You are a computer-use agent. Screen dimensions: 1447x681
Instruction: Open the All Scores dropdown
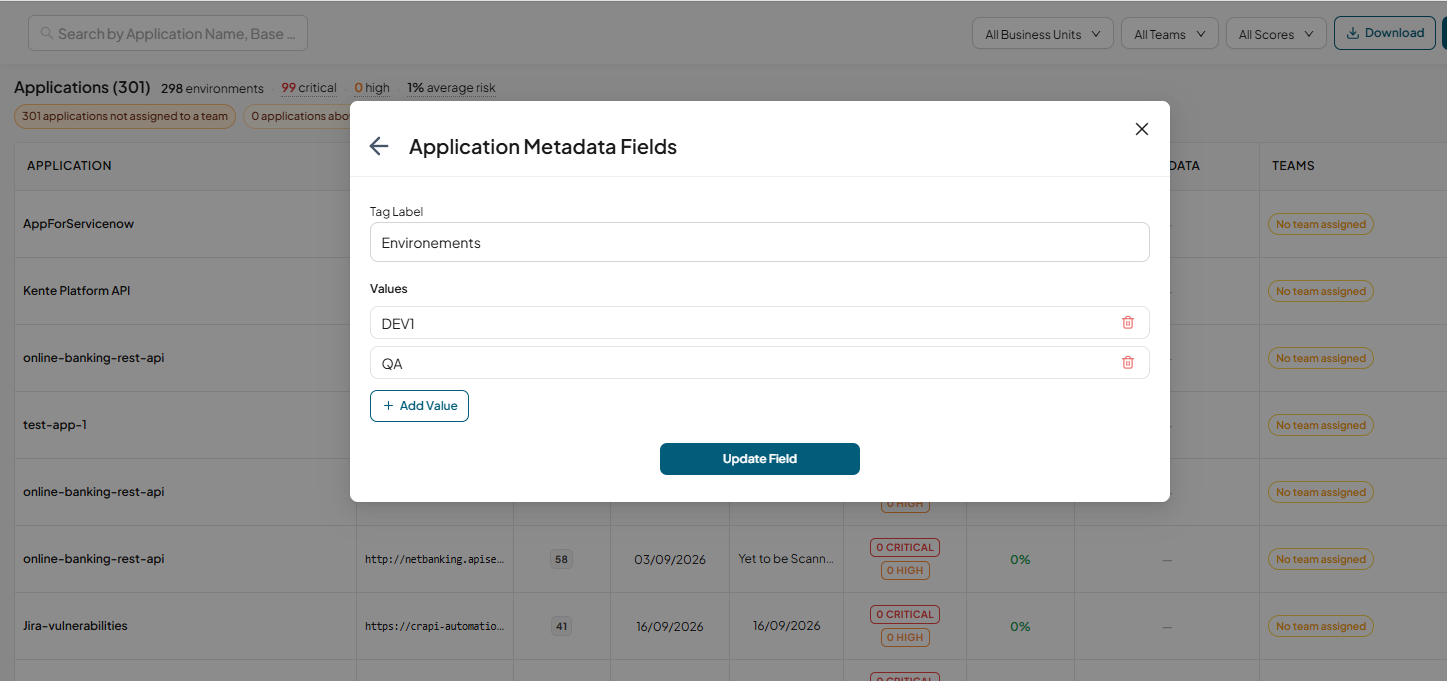click(1276, 34)
